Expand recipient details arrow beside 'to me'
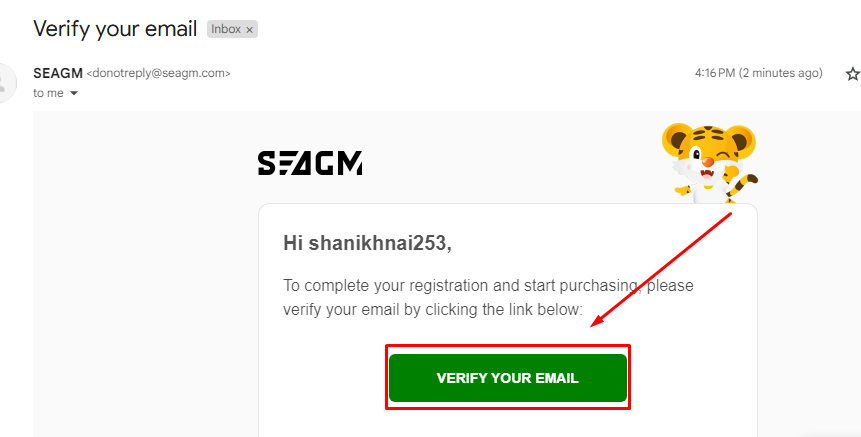This screenshot has width=861, height=437. pos(73,93)
